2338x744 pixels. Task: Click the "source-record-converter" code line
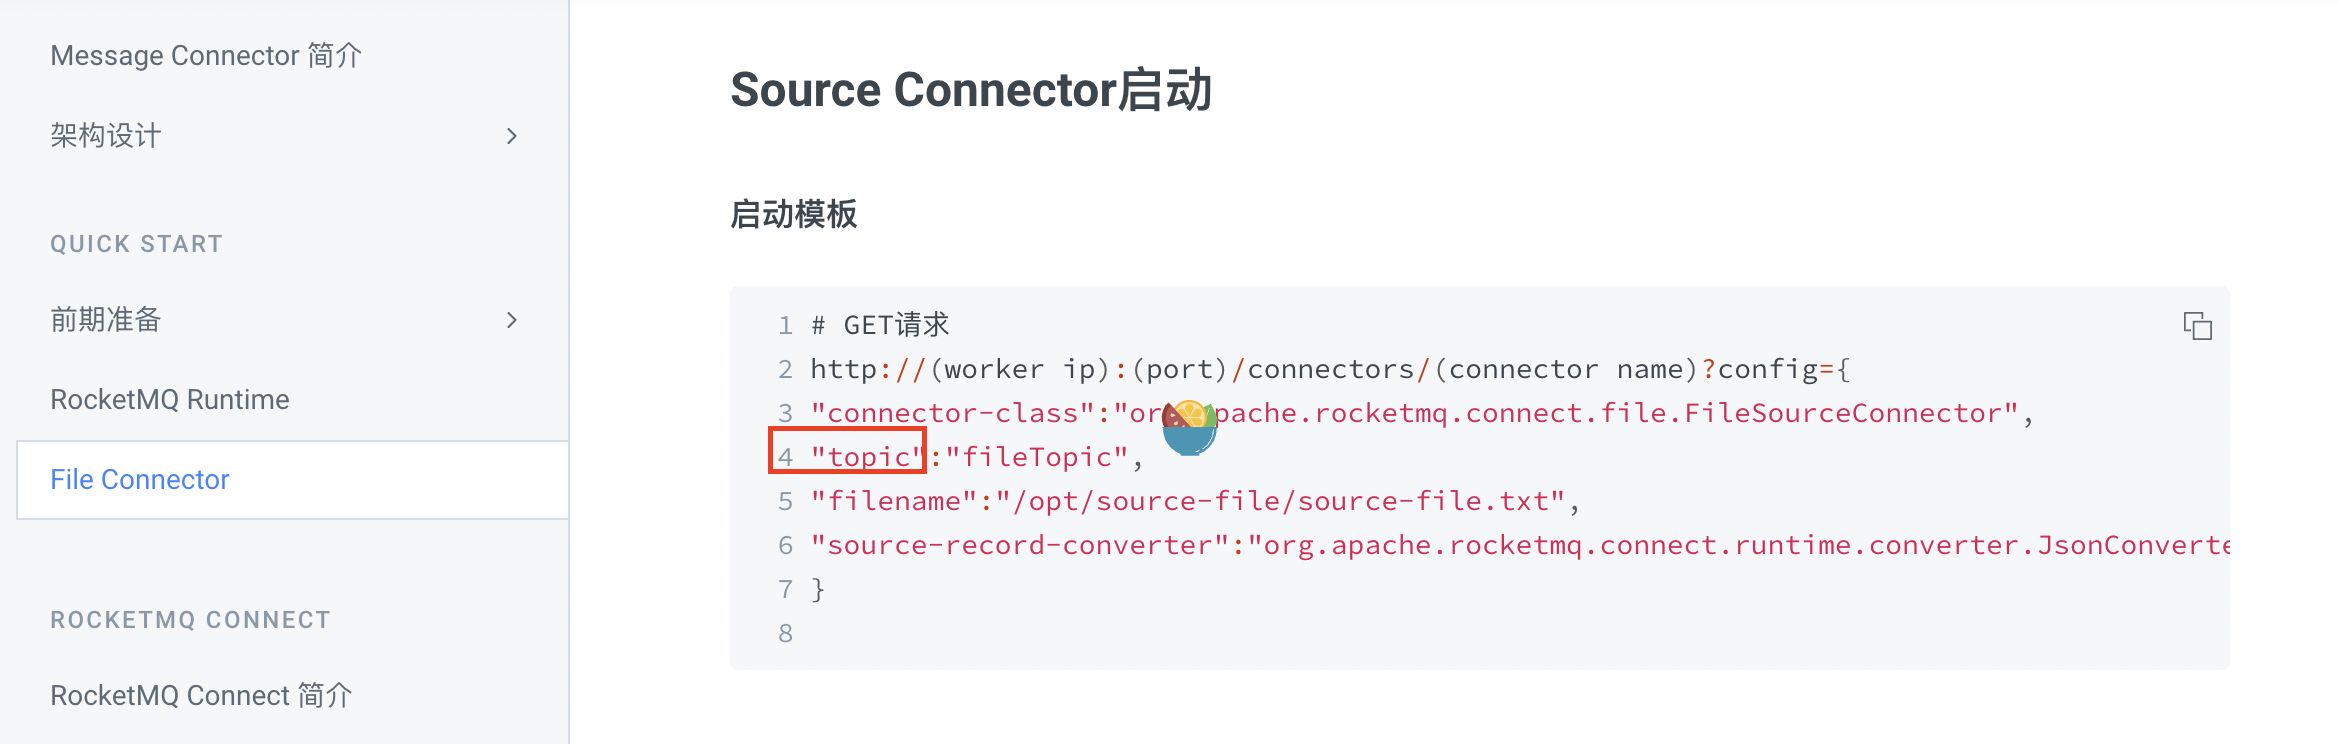pyautogui.click(x=1520, y=545)
